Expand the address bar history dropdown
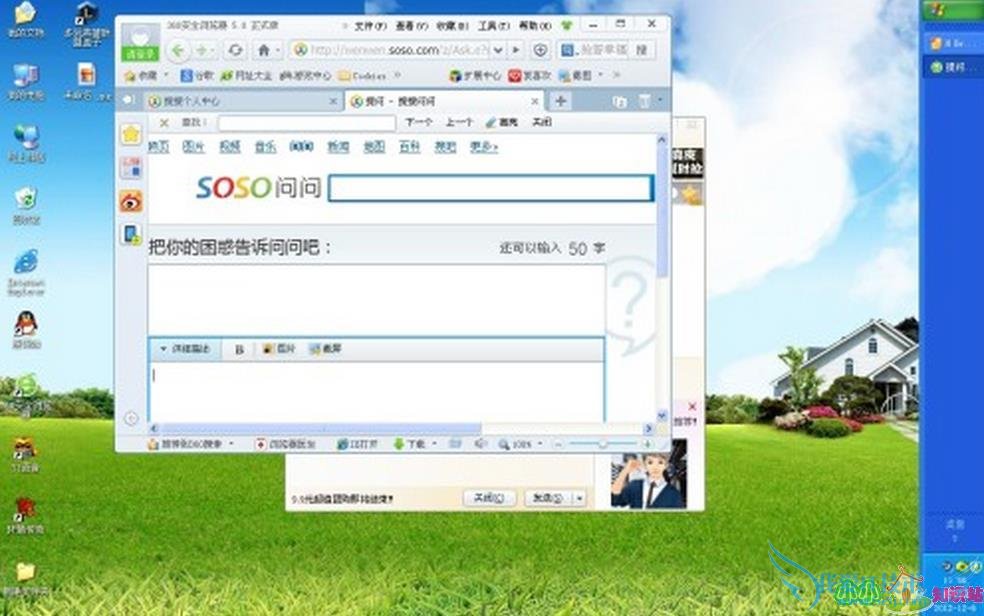Viewport: 984px width, 616px height. [498, 50]
